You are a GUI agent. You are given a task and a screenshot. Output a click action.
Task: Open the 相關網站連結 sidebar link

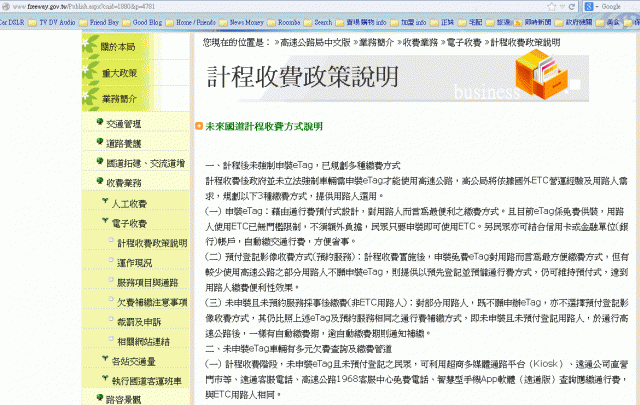click(x=143, y=341)
